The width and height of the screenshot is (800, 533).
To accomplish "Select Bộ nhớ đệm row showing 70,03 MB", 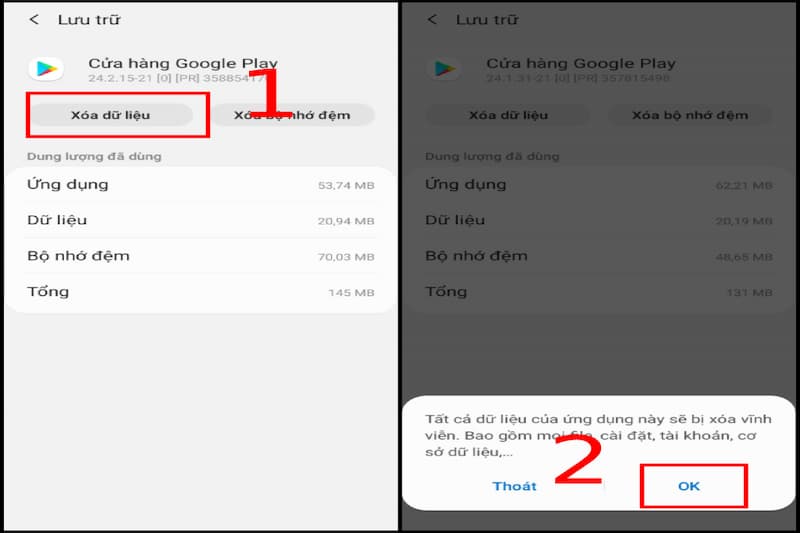I will click(201, 256).
